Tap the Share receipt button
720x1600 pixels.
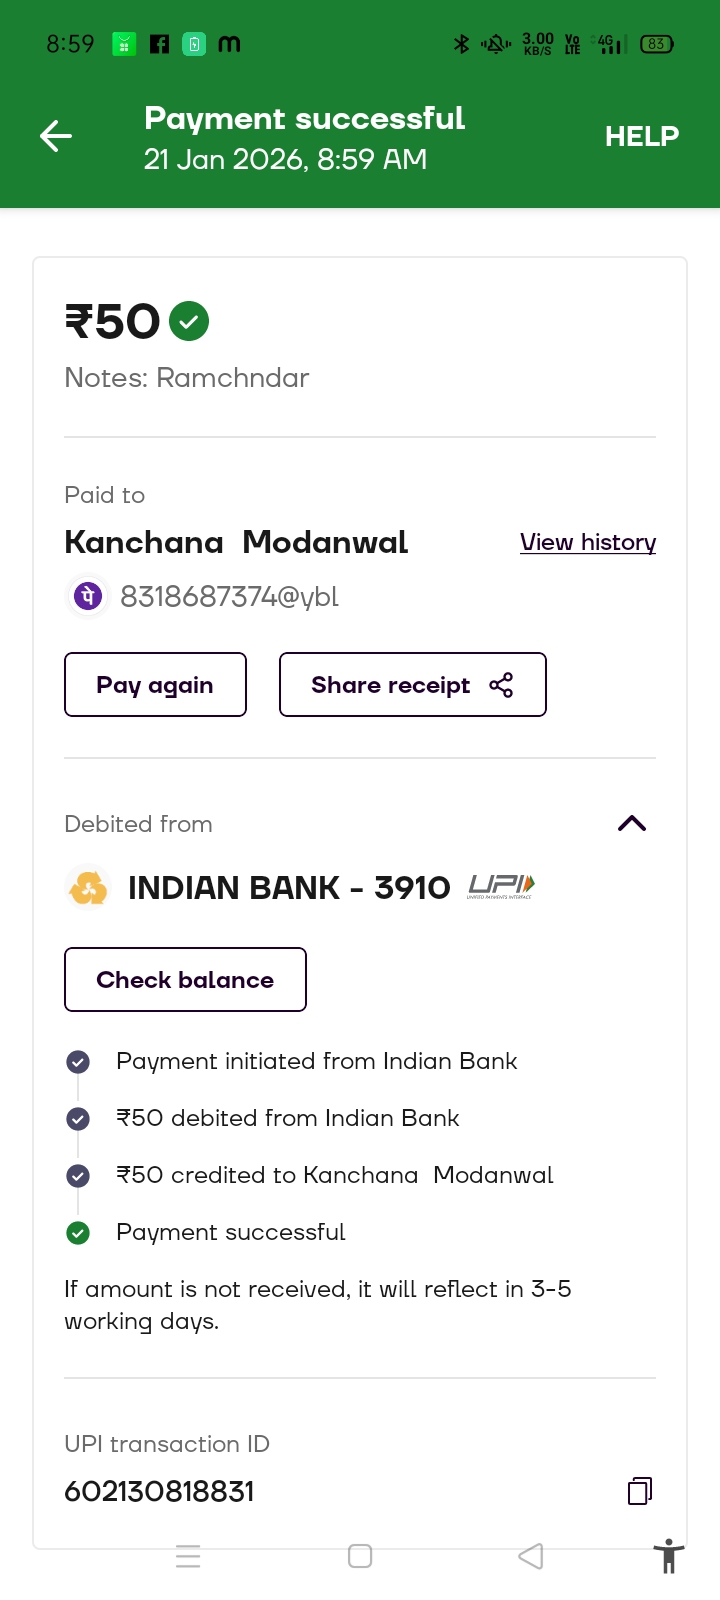[x=412, y=685]
